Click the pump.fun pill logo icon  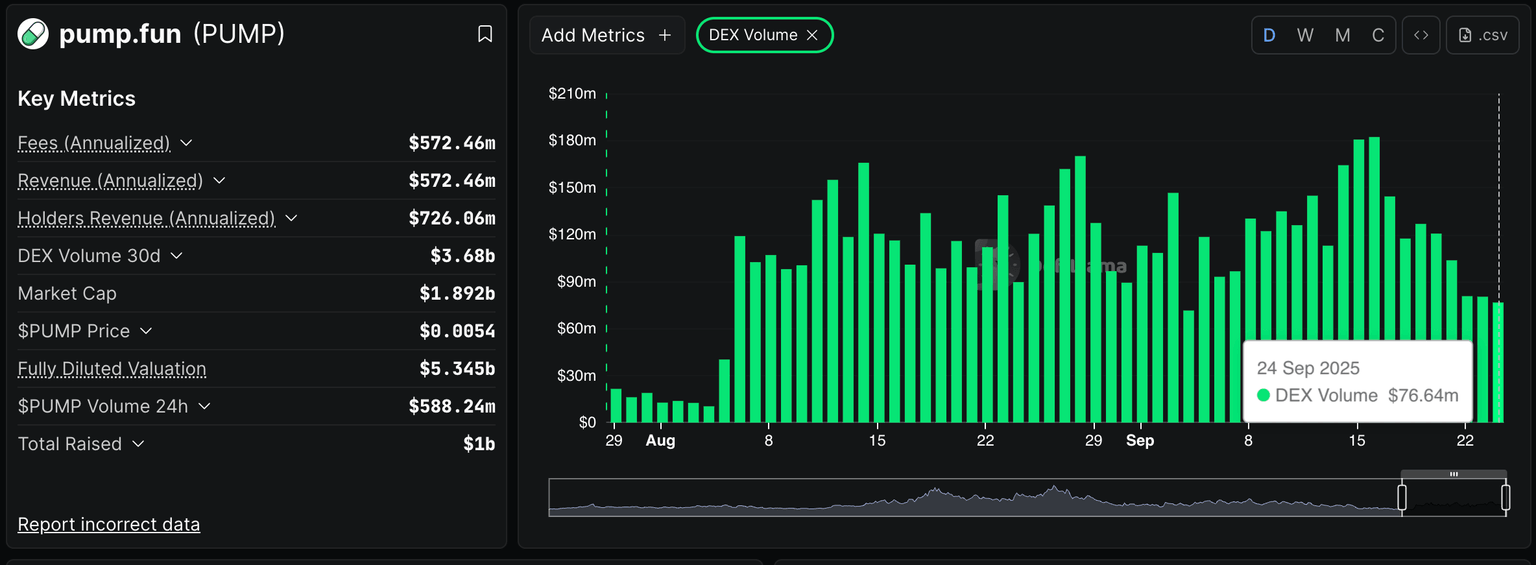coord(33,34)
